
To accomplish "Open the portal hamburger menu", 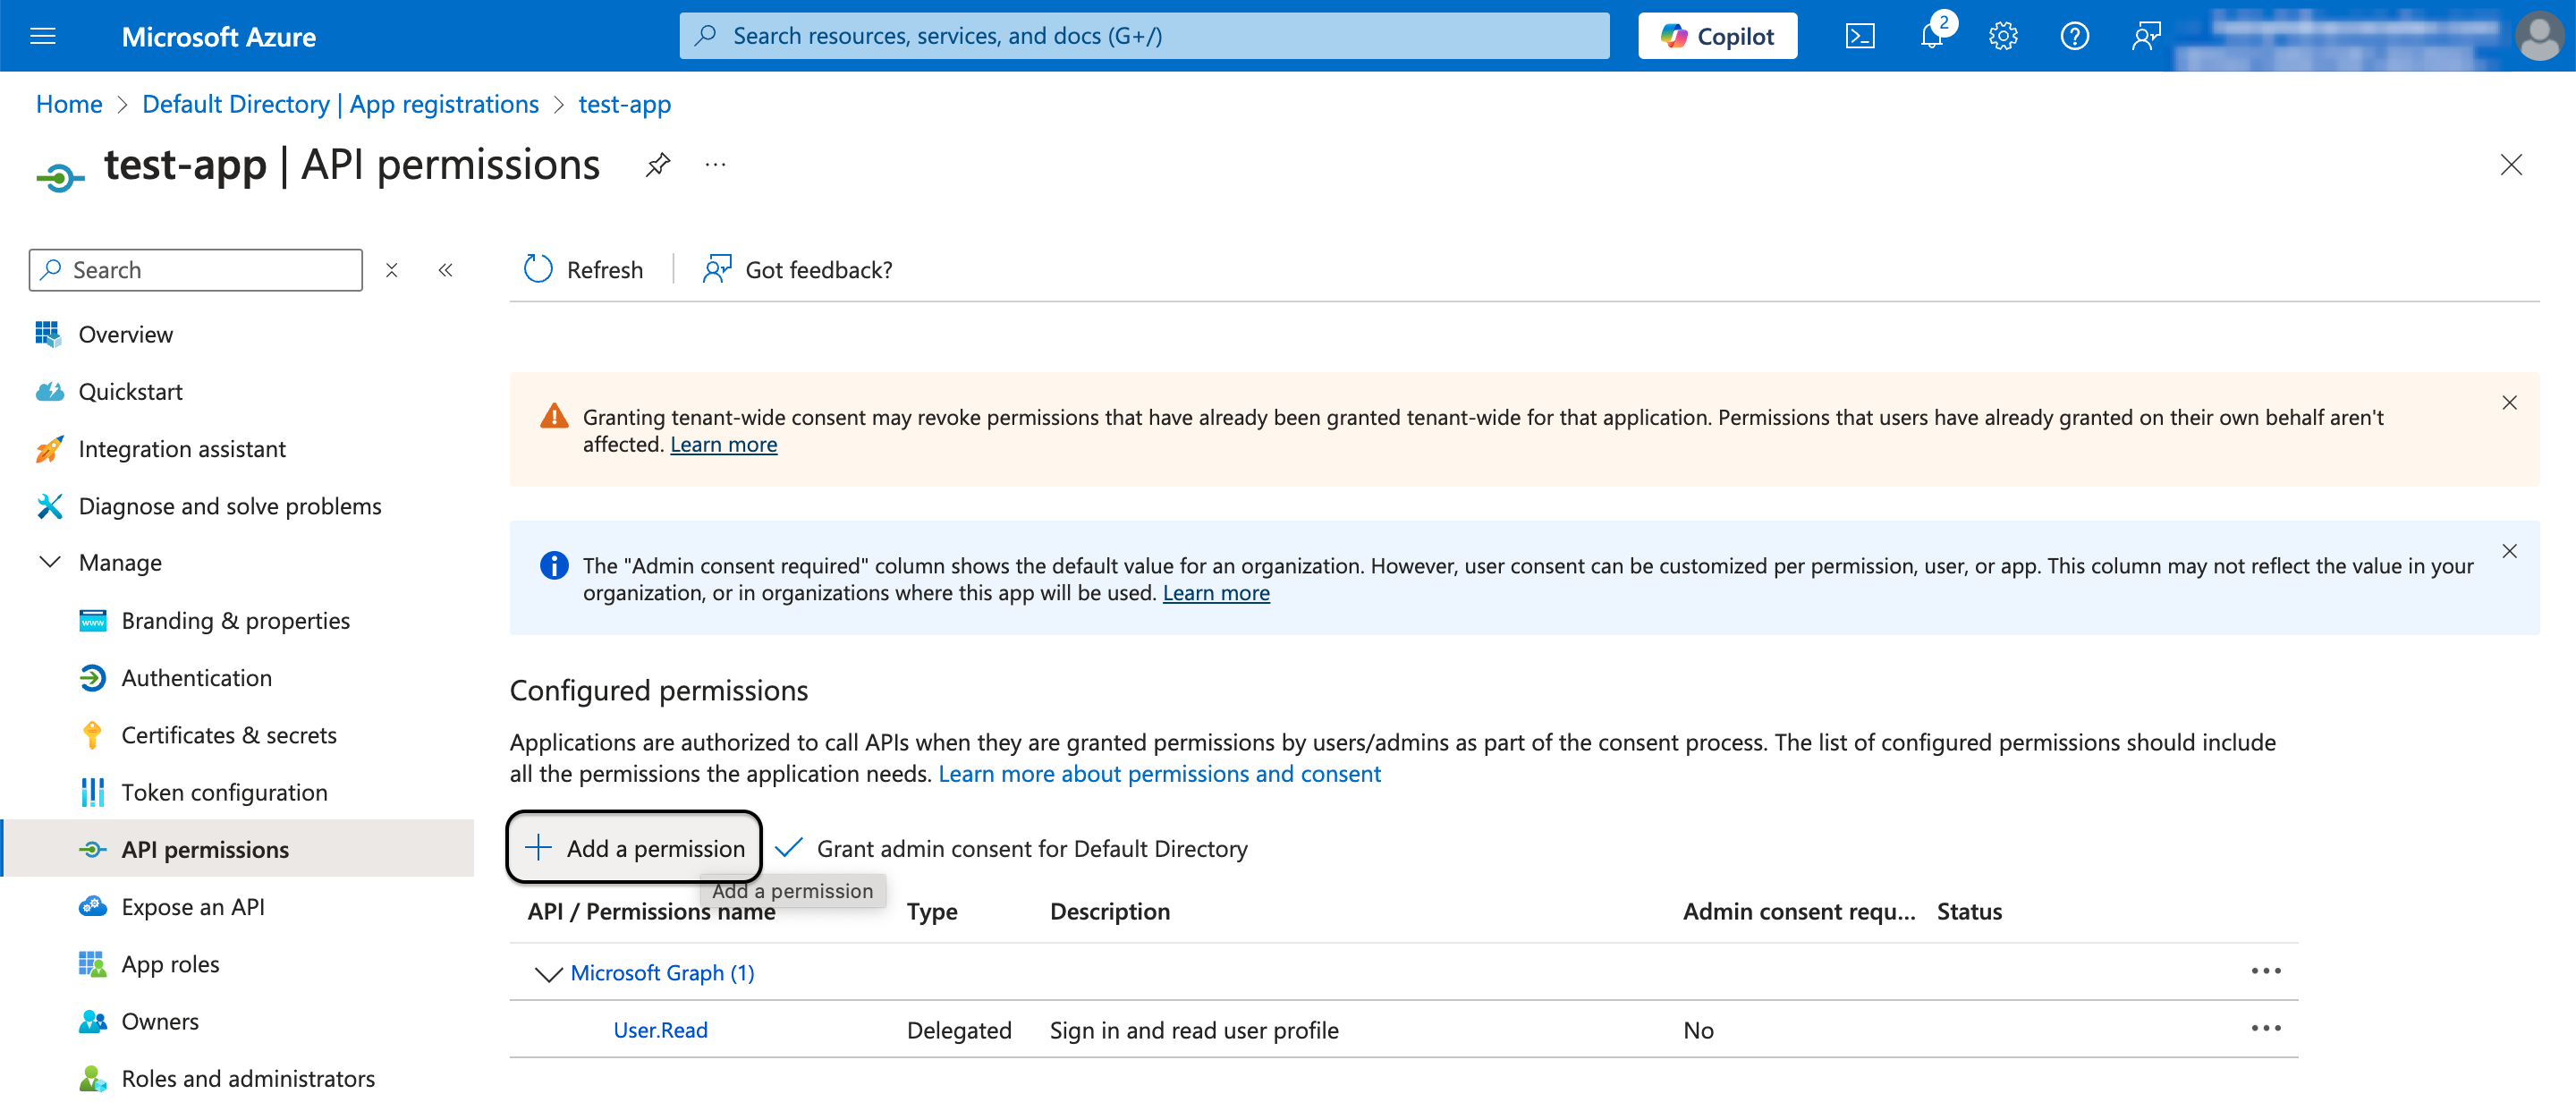I will point(43,36).
